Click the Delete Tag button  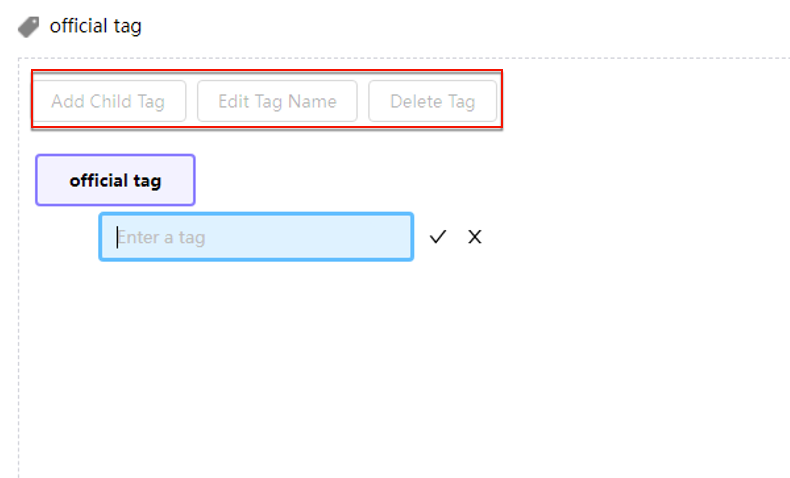pos(432,101)
